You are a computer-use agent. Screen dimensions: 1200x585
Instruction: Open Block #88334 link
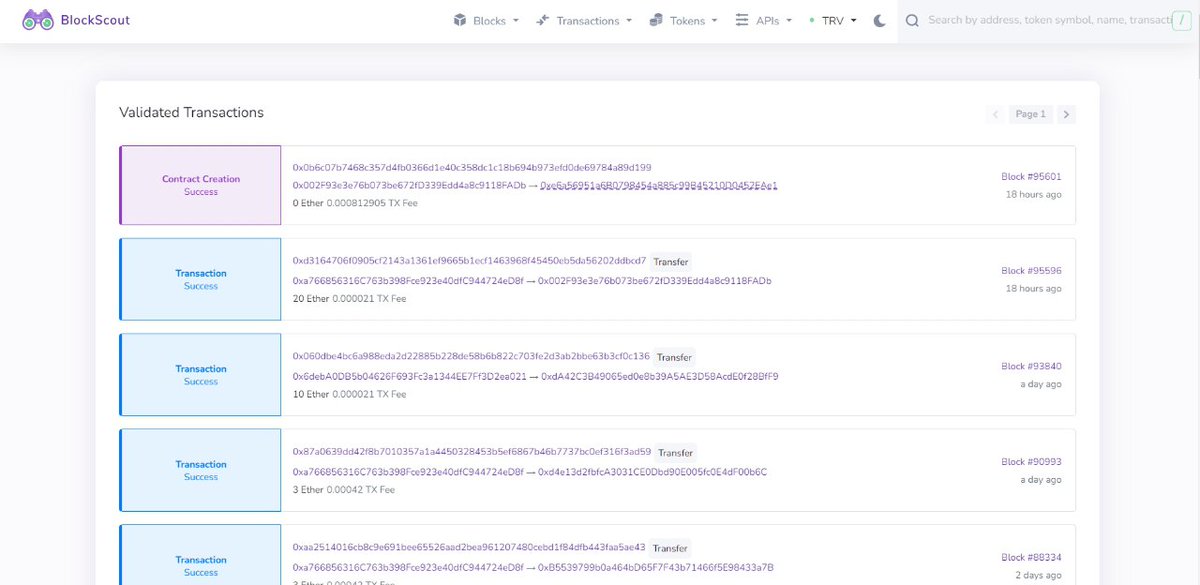(x=1031, y=557)
